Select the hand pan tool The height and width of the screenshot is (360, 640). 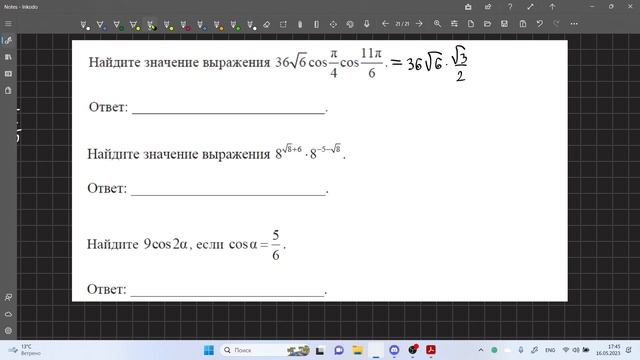[300, 24]
